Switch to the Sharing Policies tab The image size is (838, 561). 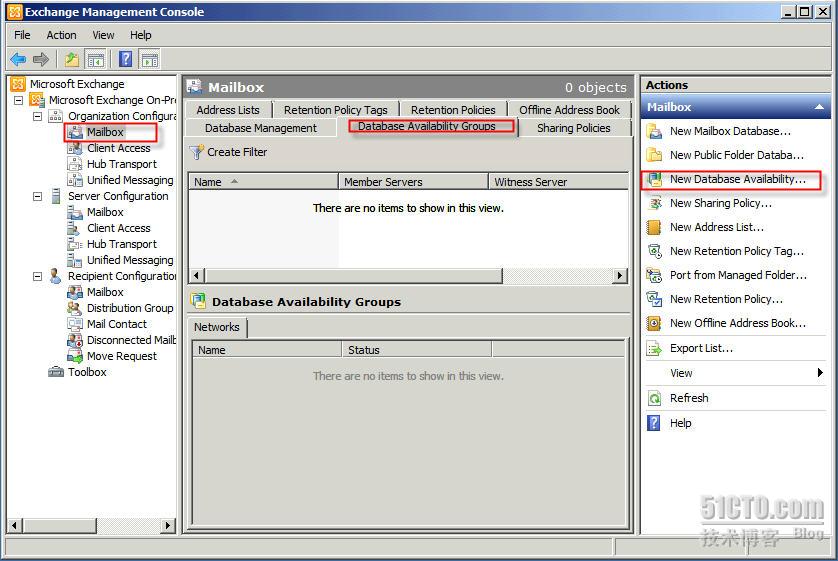pyautogui.click(x=574, y=128)
